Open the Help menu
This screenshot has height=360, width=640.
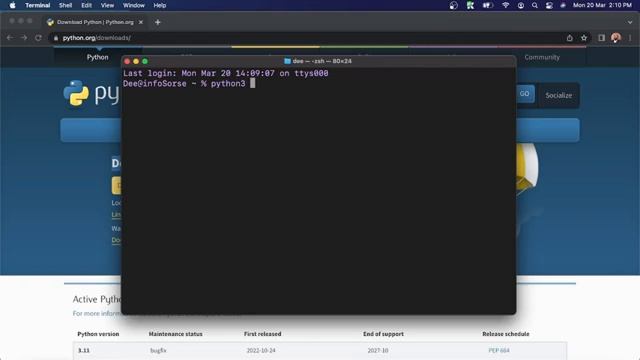click(x=160, y=5)
